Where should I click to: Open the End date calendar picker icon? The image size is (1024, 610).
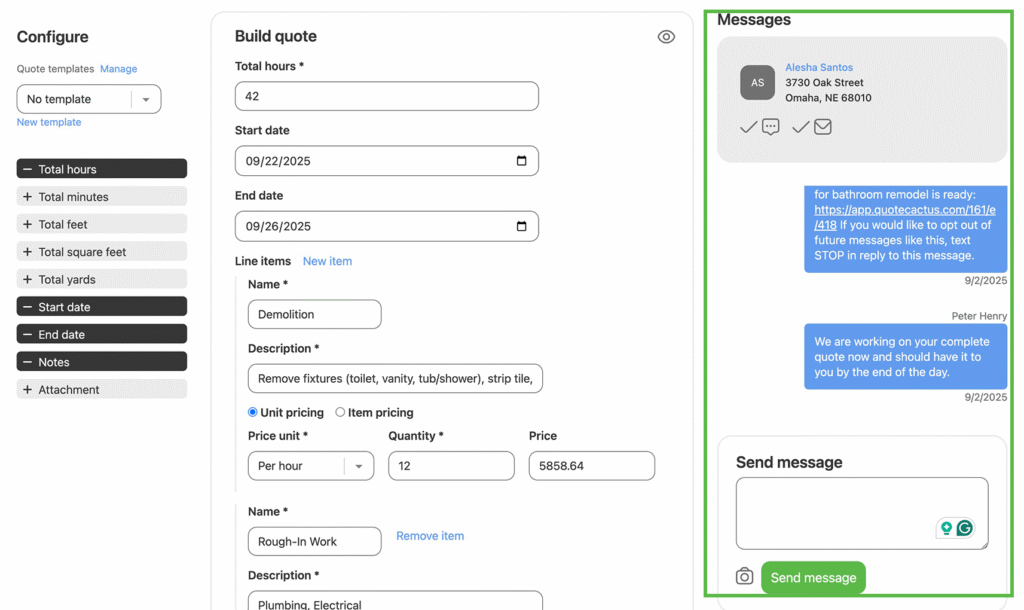(x=521, y=226)
